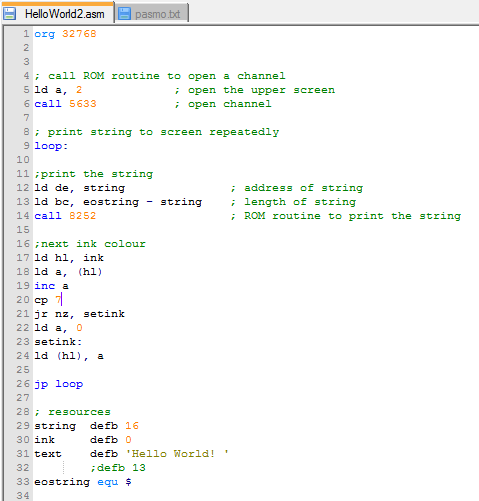The width and height of the screenshot is (479, 501).
Task: Click the 'loop:' label on line 9
Action: [51, 146]
